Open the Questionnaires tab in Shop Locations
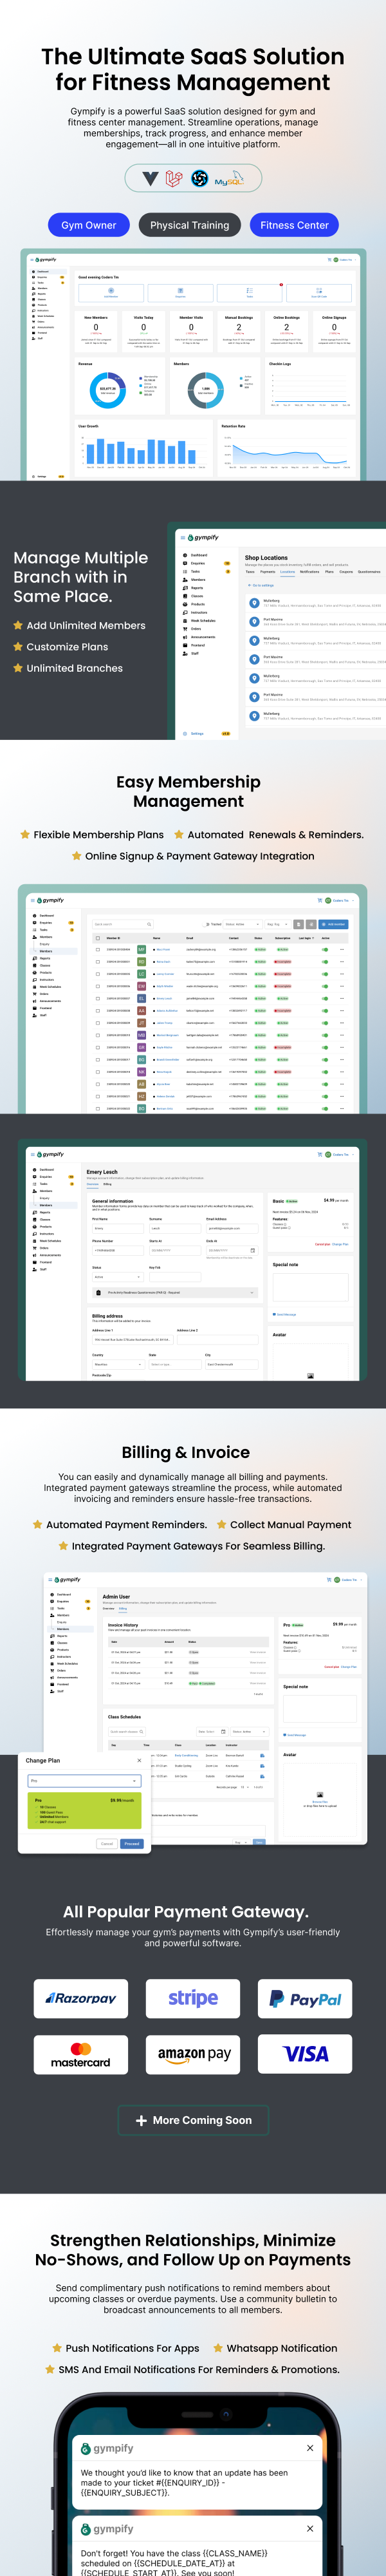386x2576 pixels. point(369,572)
